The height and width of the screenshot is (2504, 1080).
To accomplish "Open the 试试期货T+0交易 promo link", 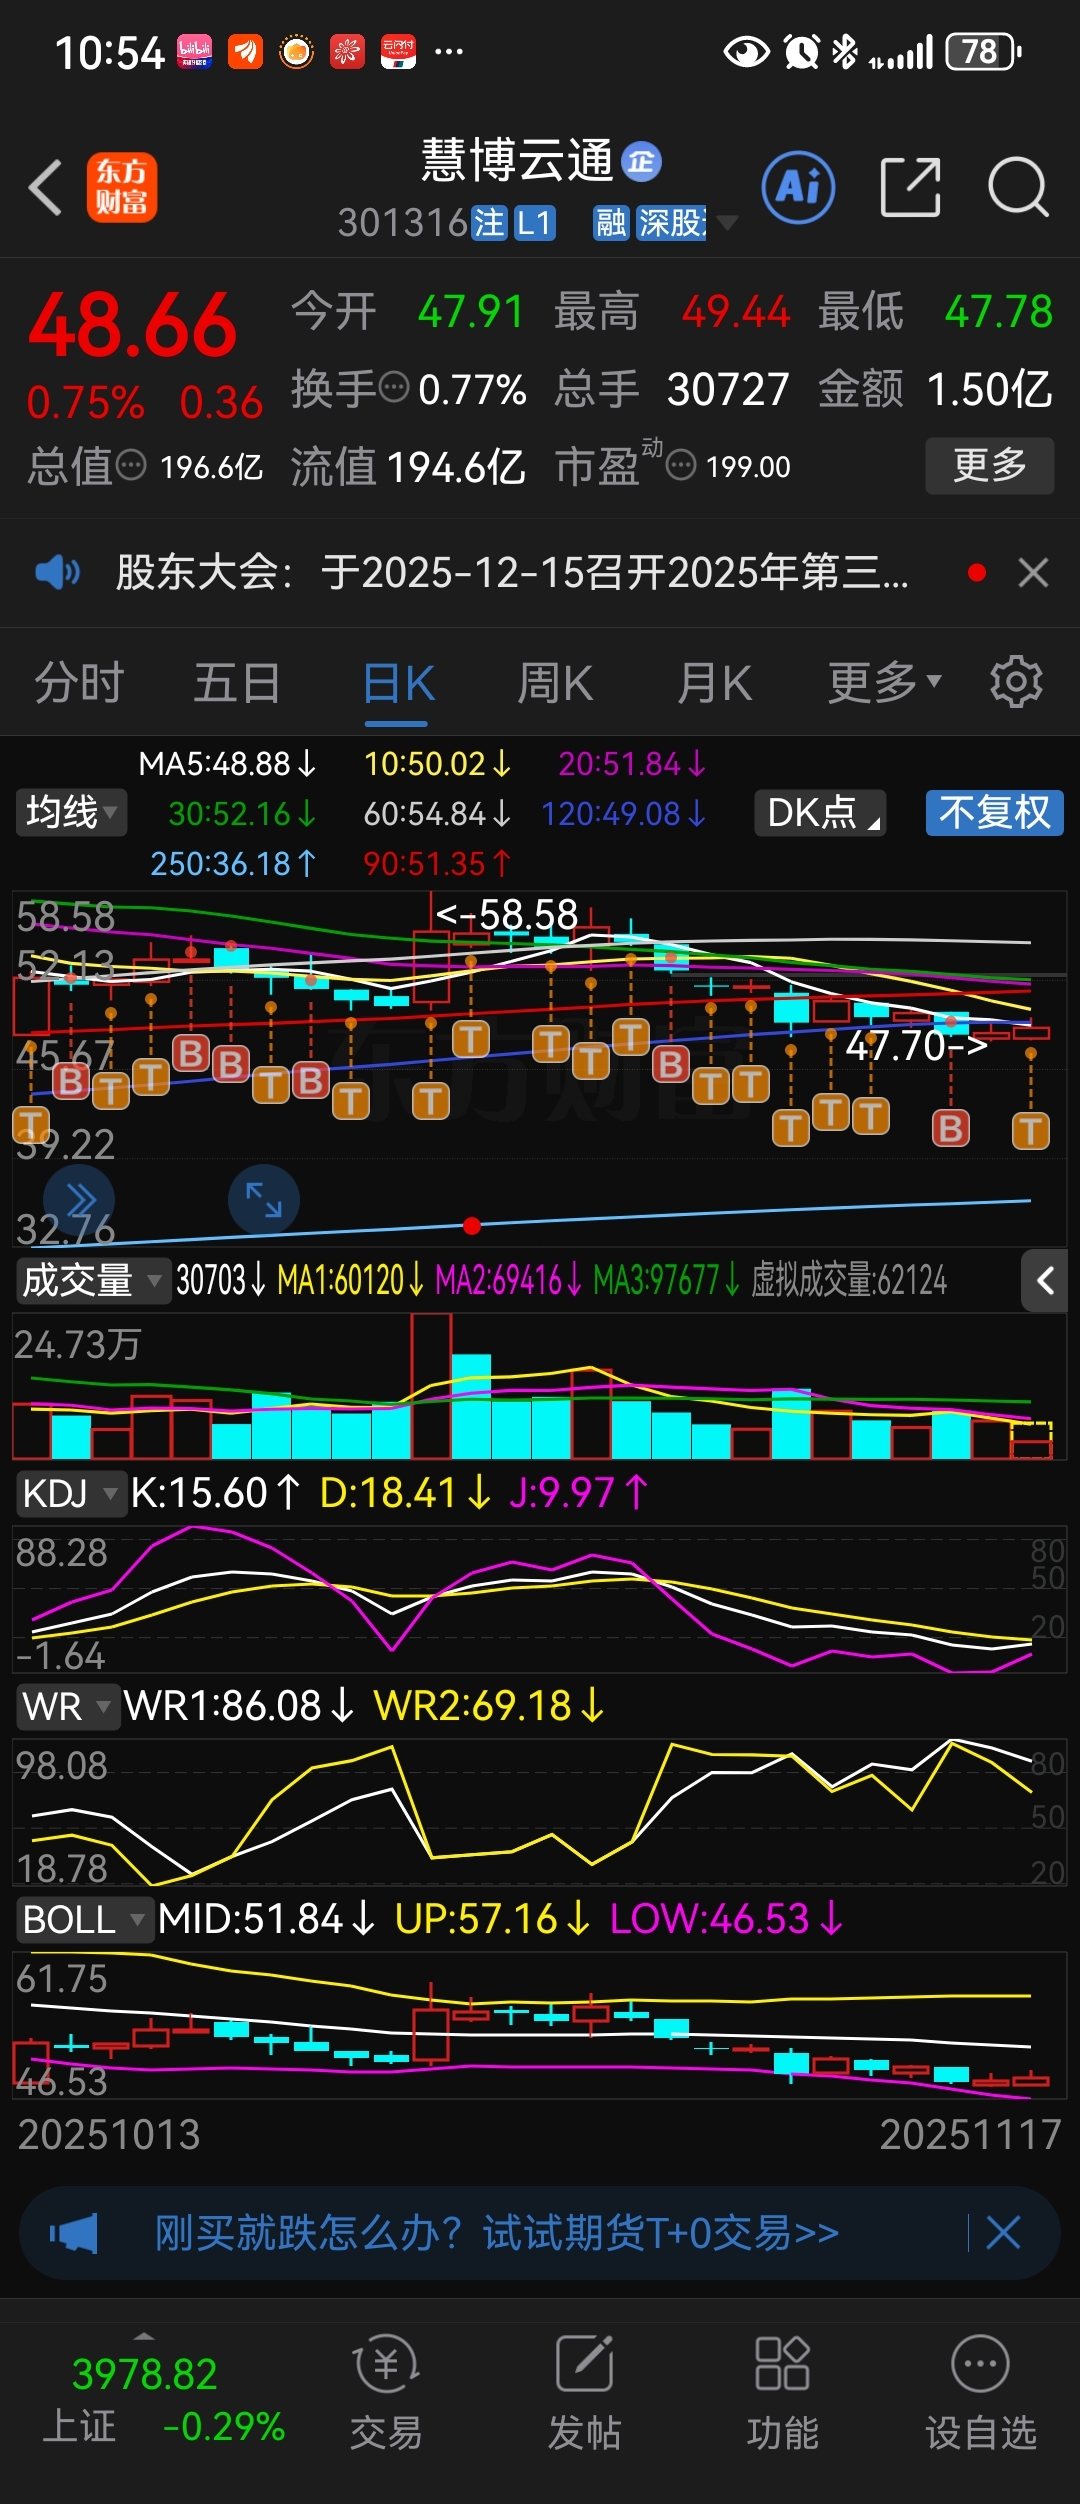I will pos(661,2233).
